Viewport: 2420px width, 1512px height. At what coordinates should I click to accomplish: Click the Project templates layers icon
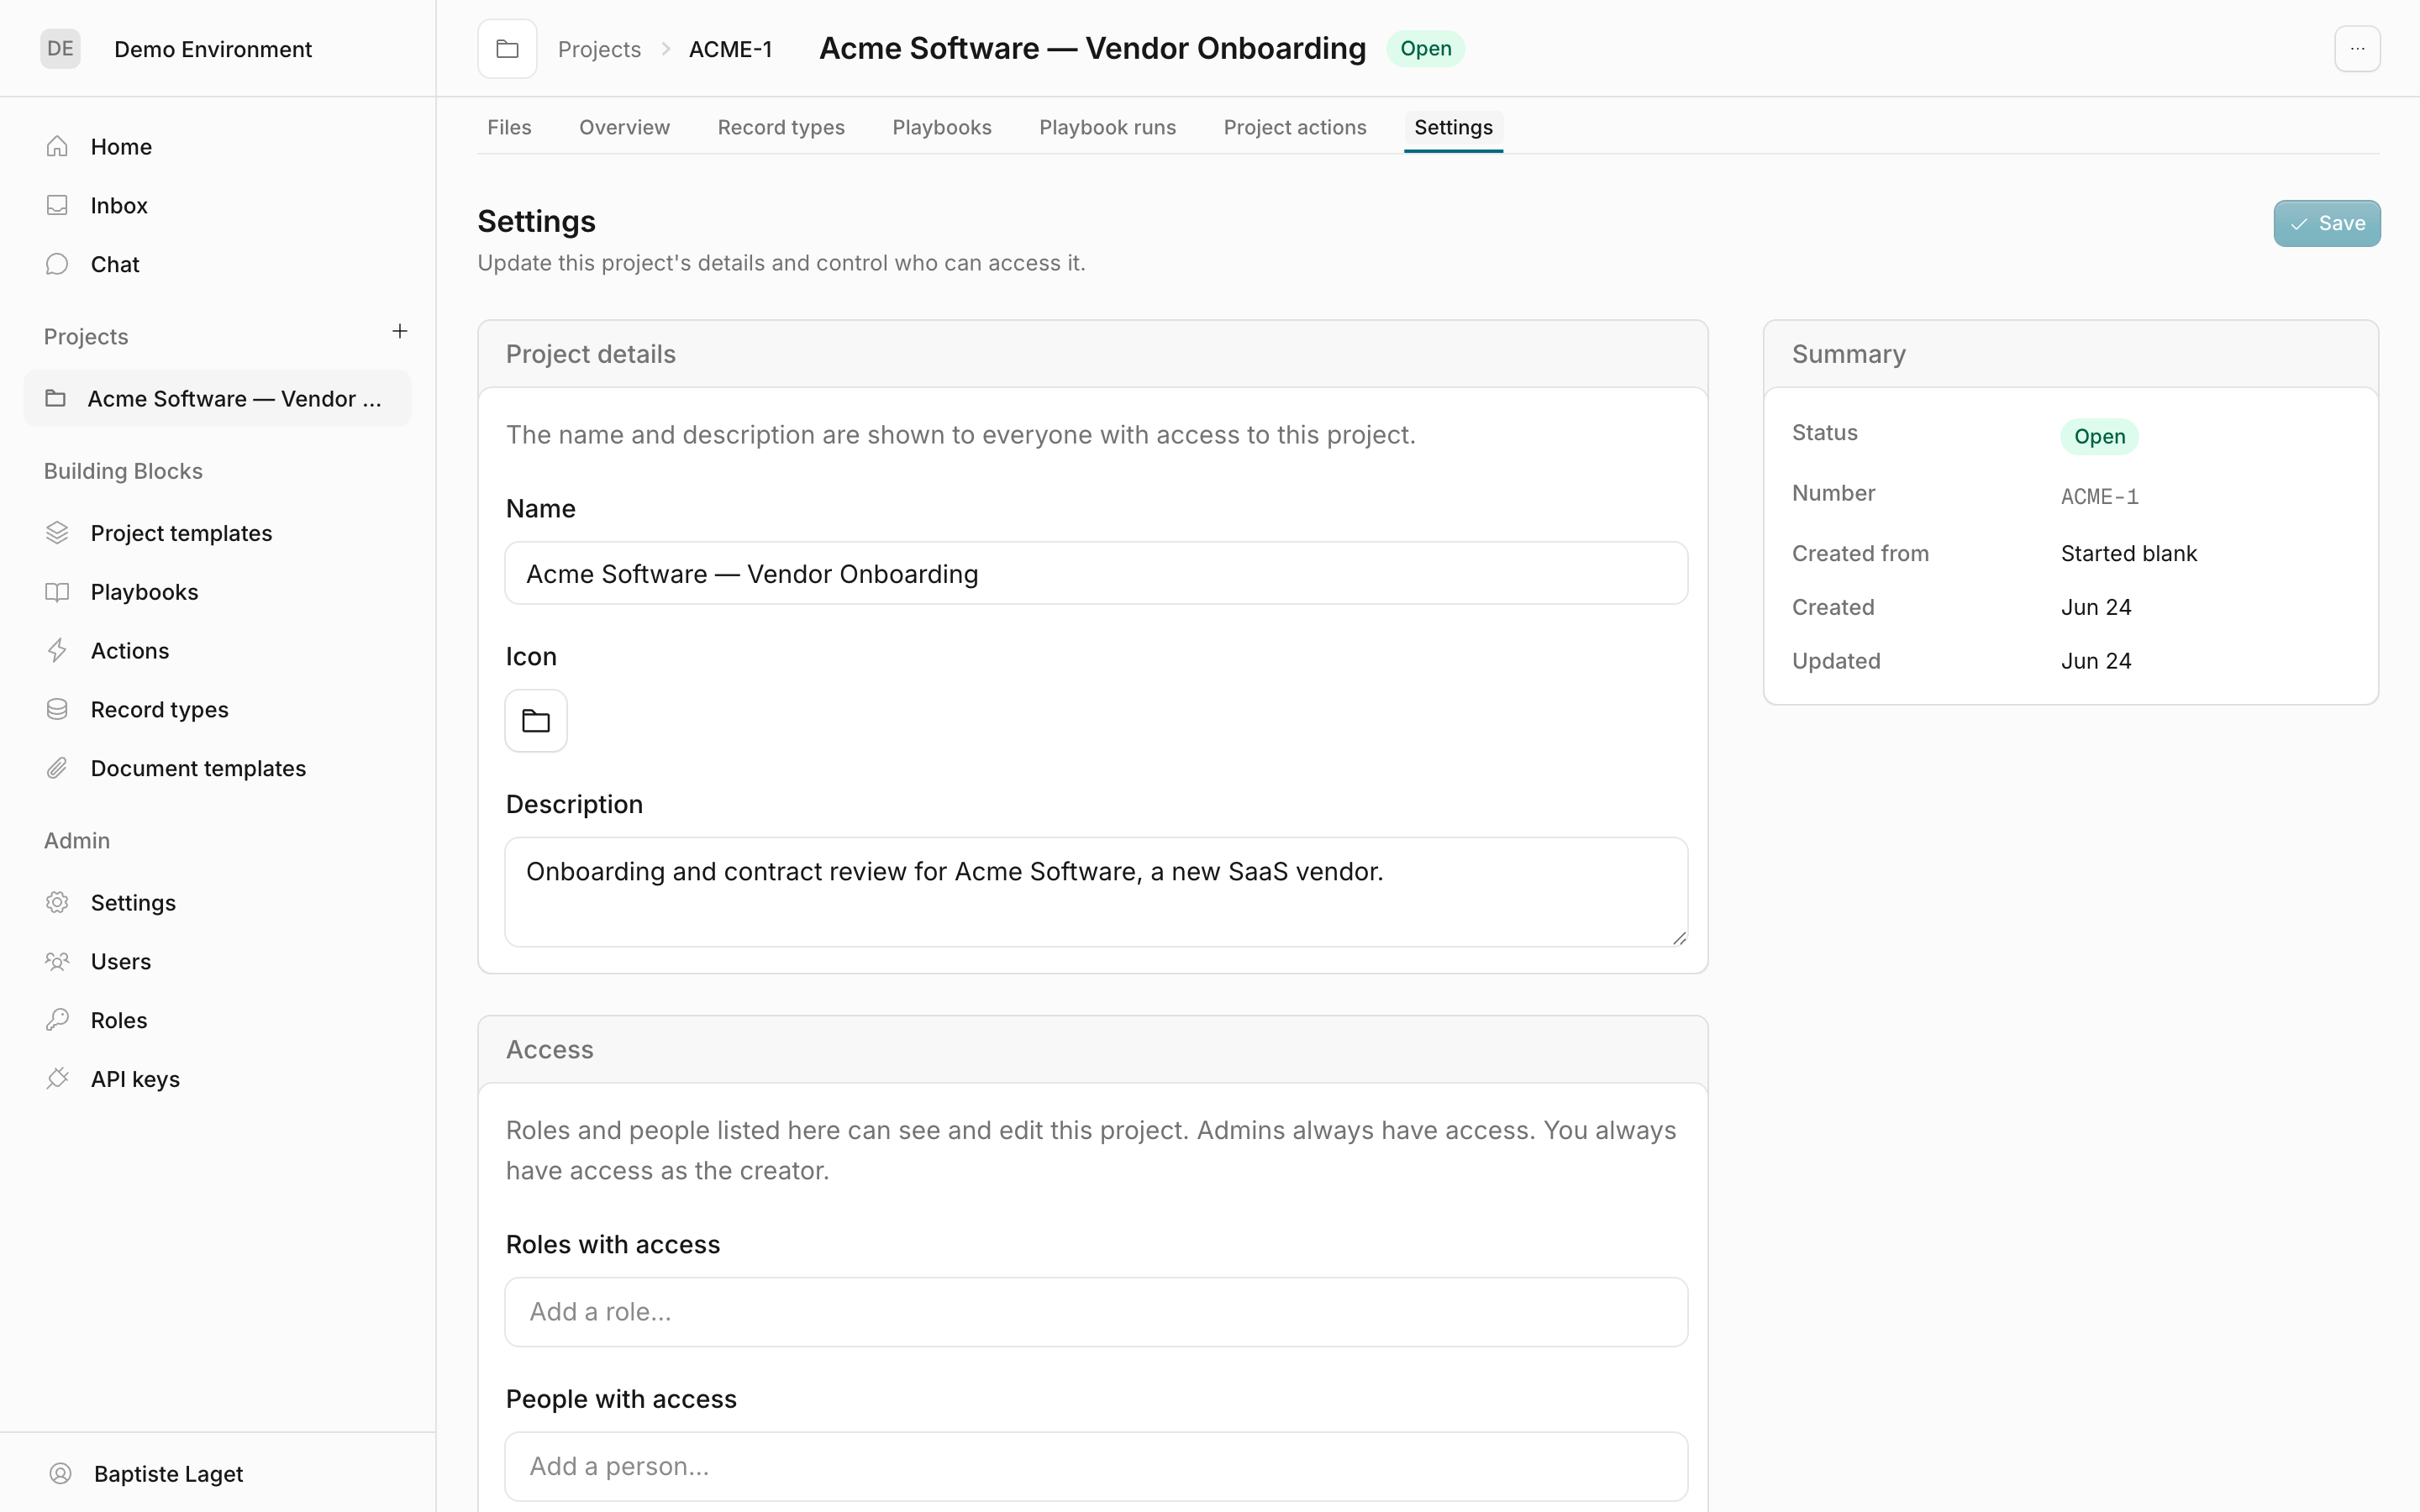pos(57,533)
